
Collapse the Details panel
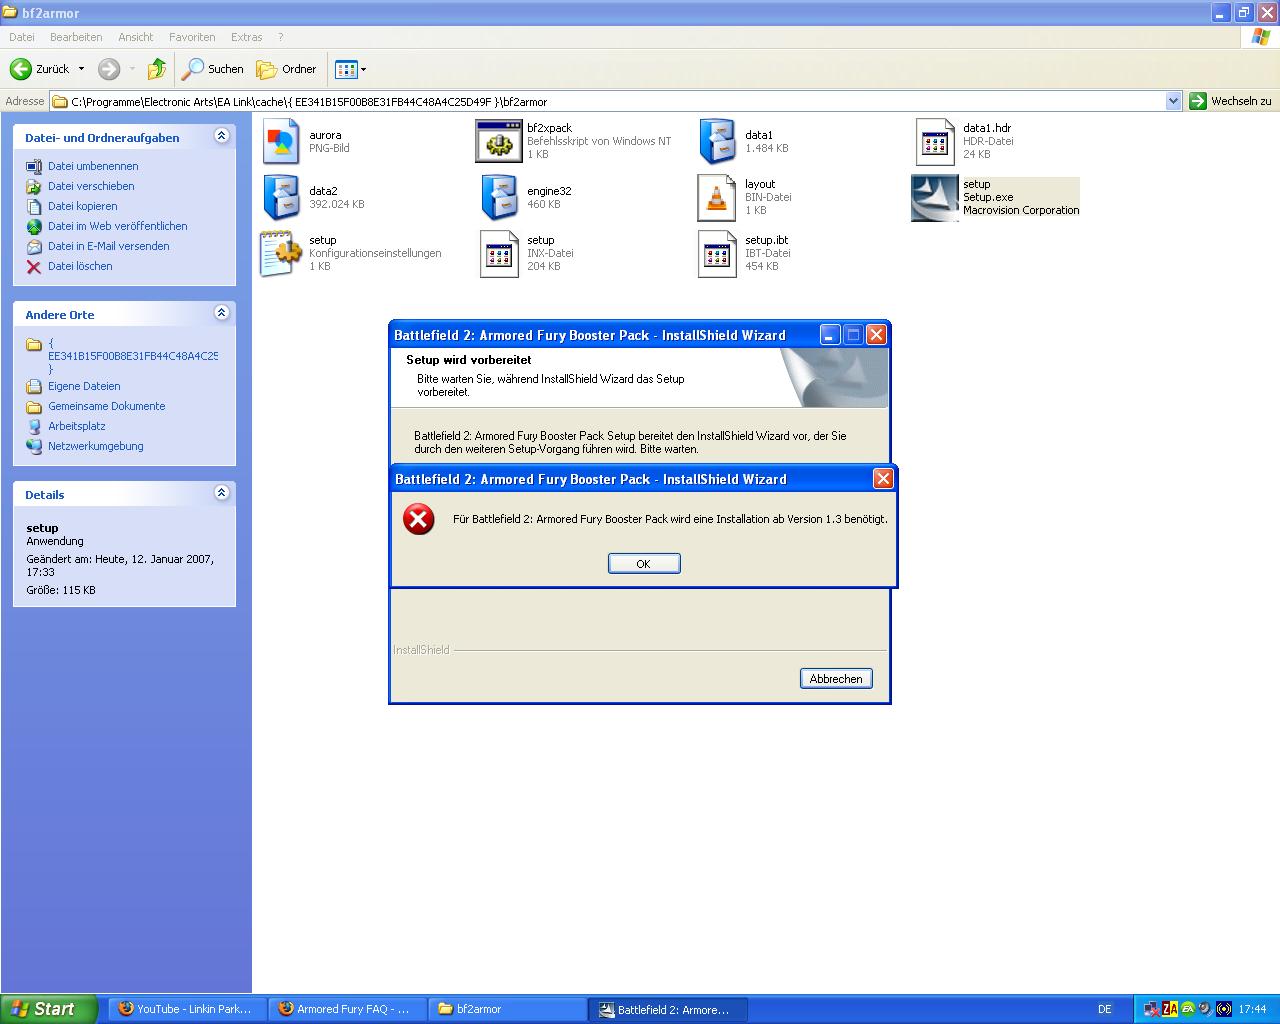point(222,493)
